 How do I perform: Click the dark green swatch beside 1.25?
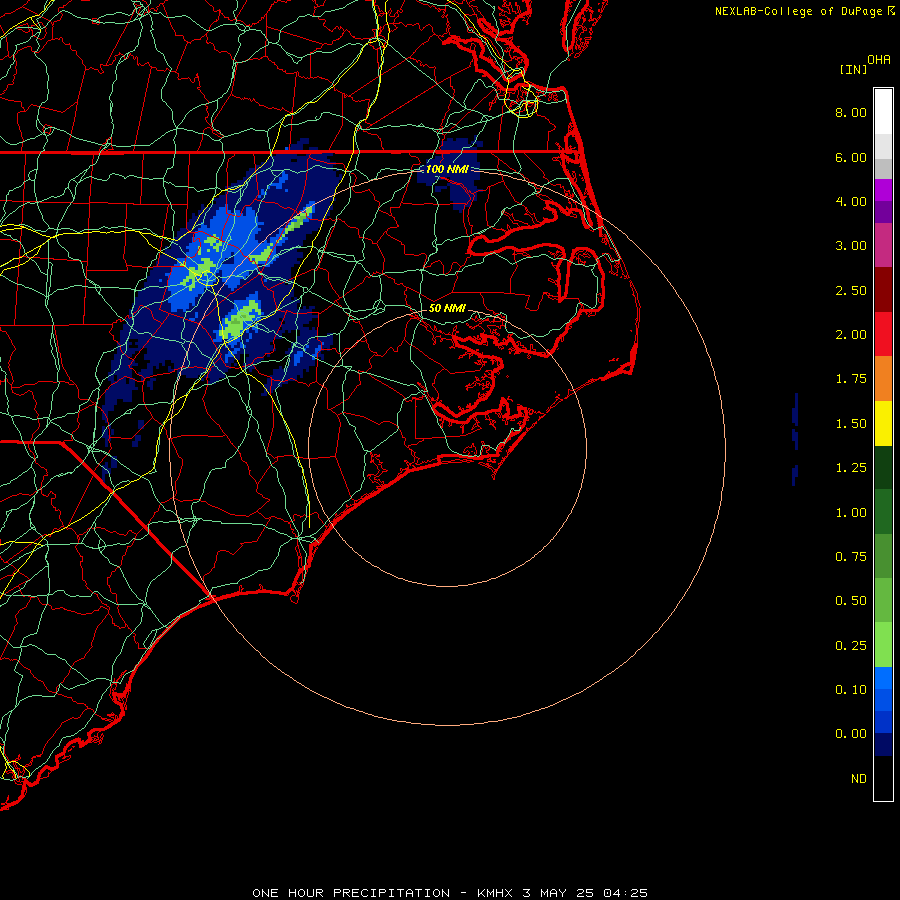click(883, 467)
